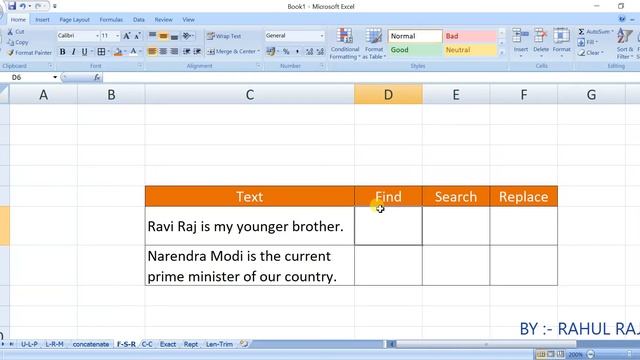Increase decimal places
This screenshot has height=360, width=640.
tap(309, 51)
